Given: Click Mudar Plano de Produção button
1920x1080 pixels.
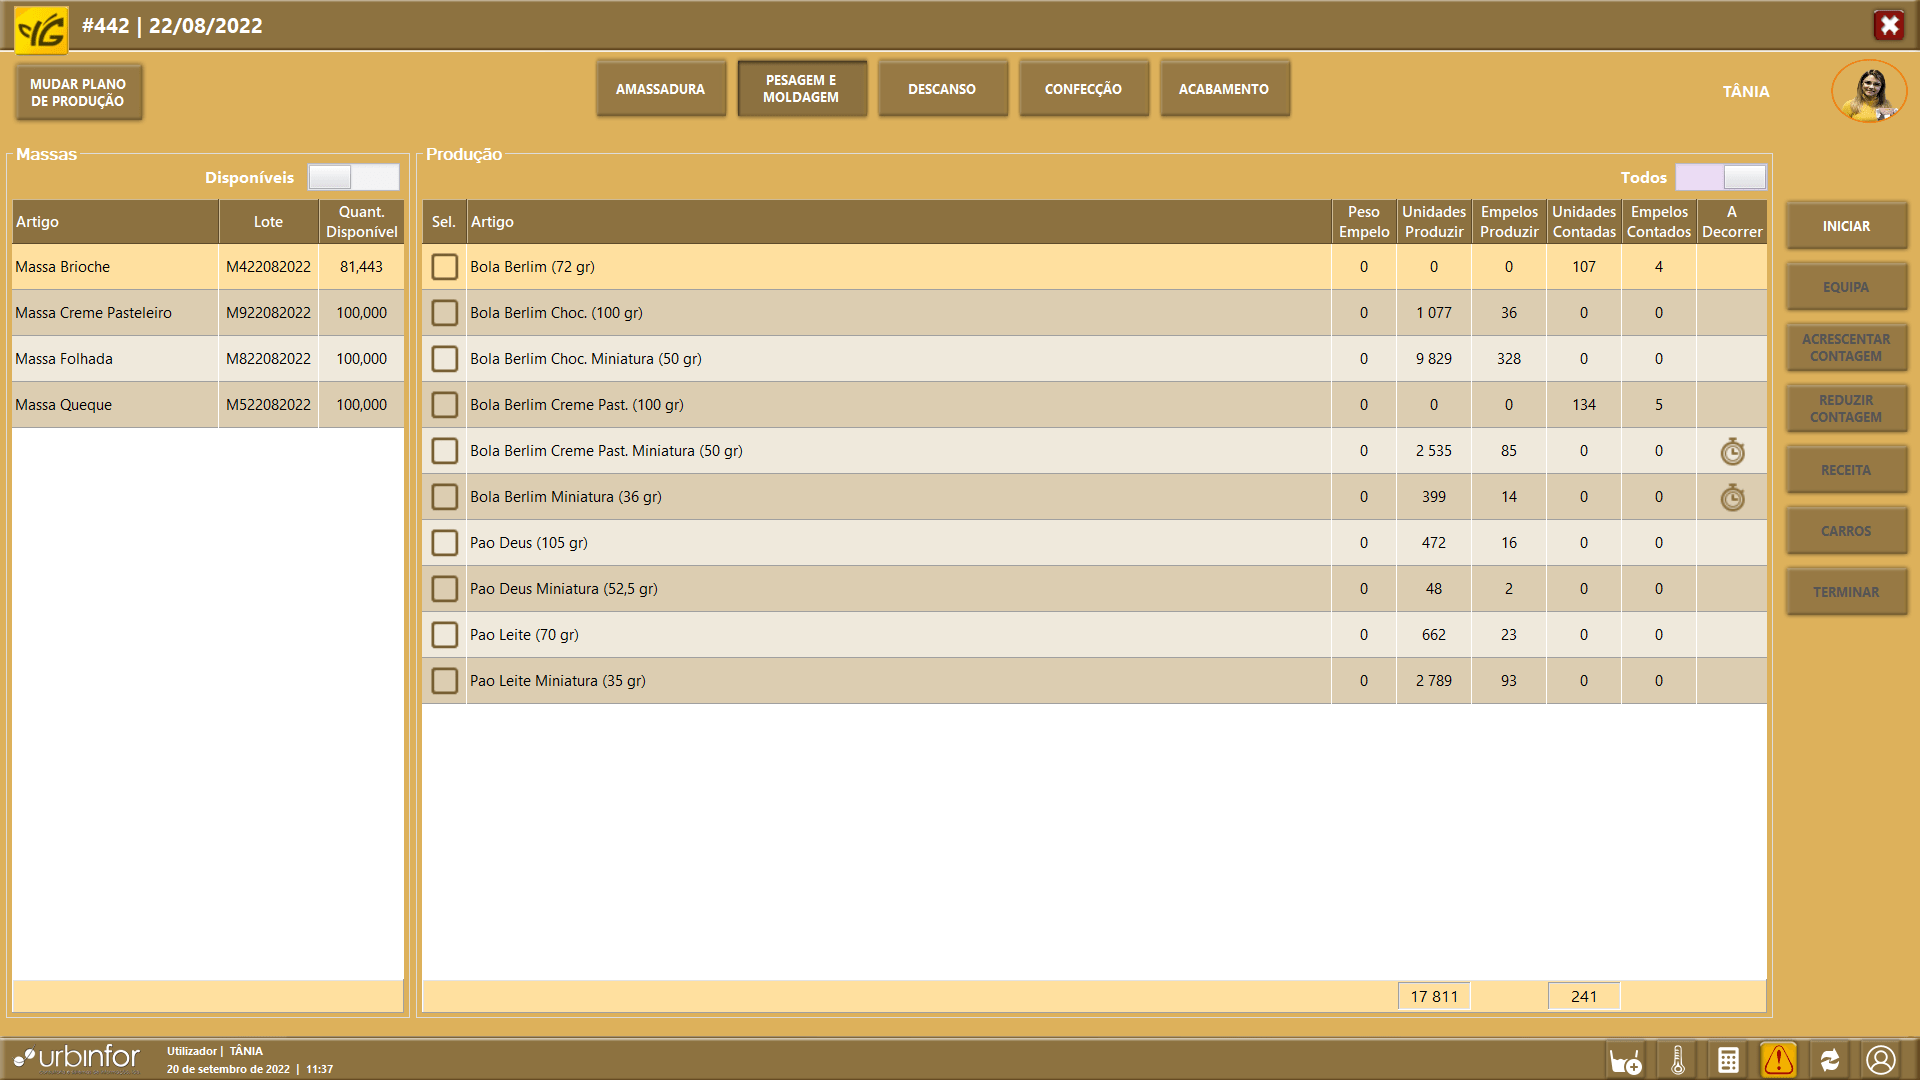Looking at the screenshot, I should 78,92.
